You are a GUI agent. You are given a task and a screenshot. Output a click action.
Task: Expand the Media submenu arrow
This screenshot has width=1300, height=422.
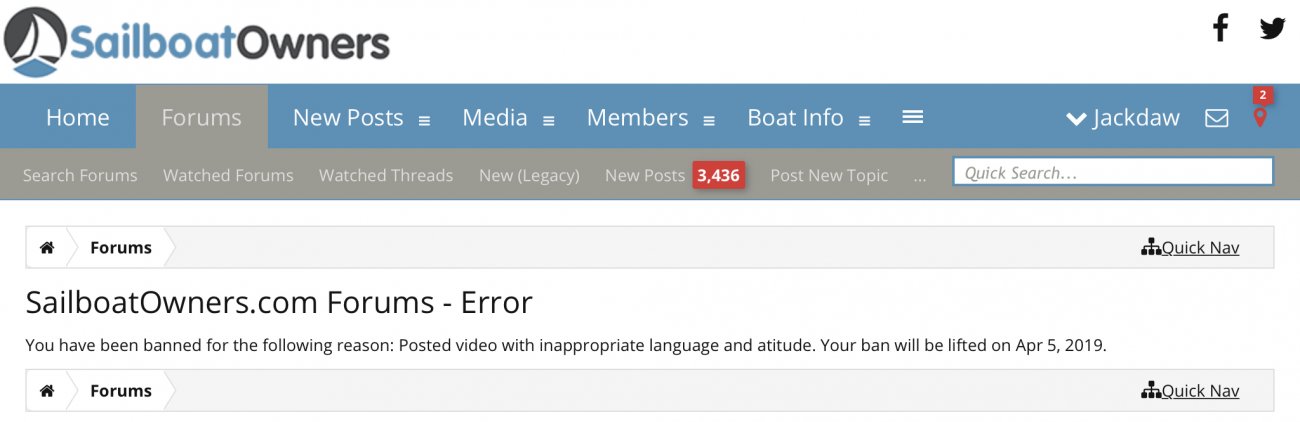[548, 120]
